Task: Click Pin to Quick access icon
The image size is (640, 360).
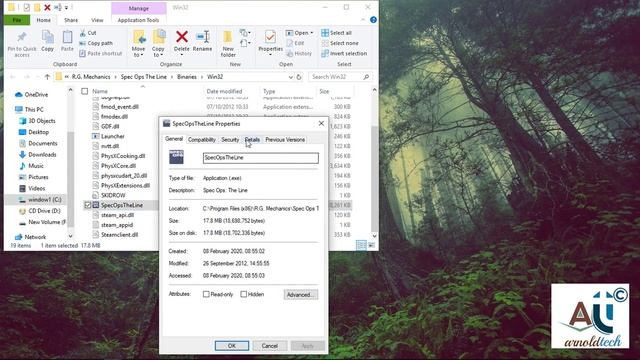Action: [x=22, y=38]
